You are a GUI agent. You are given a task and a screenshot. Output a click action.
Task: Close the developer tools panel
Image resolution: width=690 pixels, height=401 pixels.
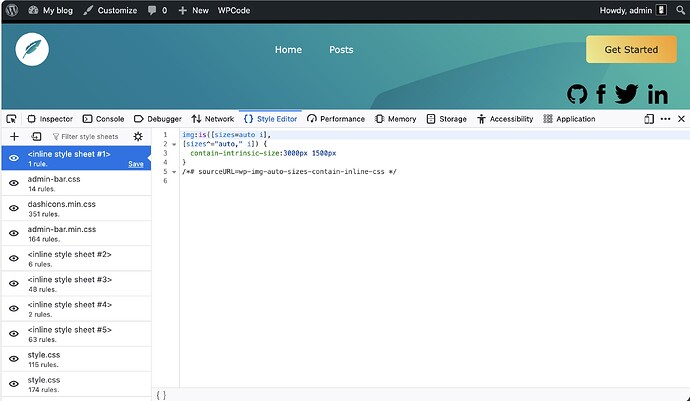coord(681,119)
